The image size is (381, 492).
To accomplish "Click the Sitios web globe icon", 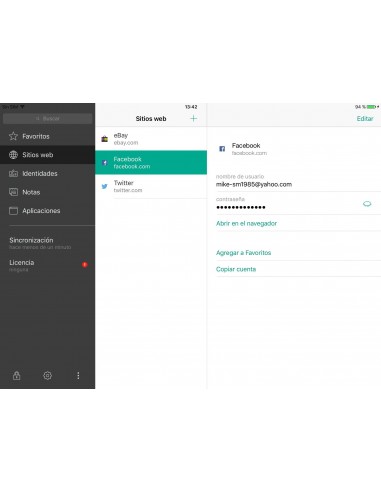I will point(13,155).
